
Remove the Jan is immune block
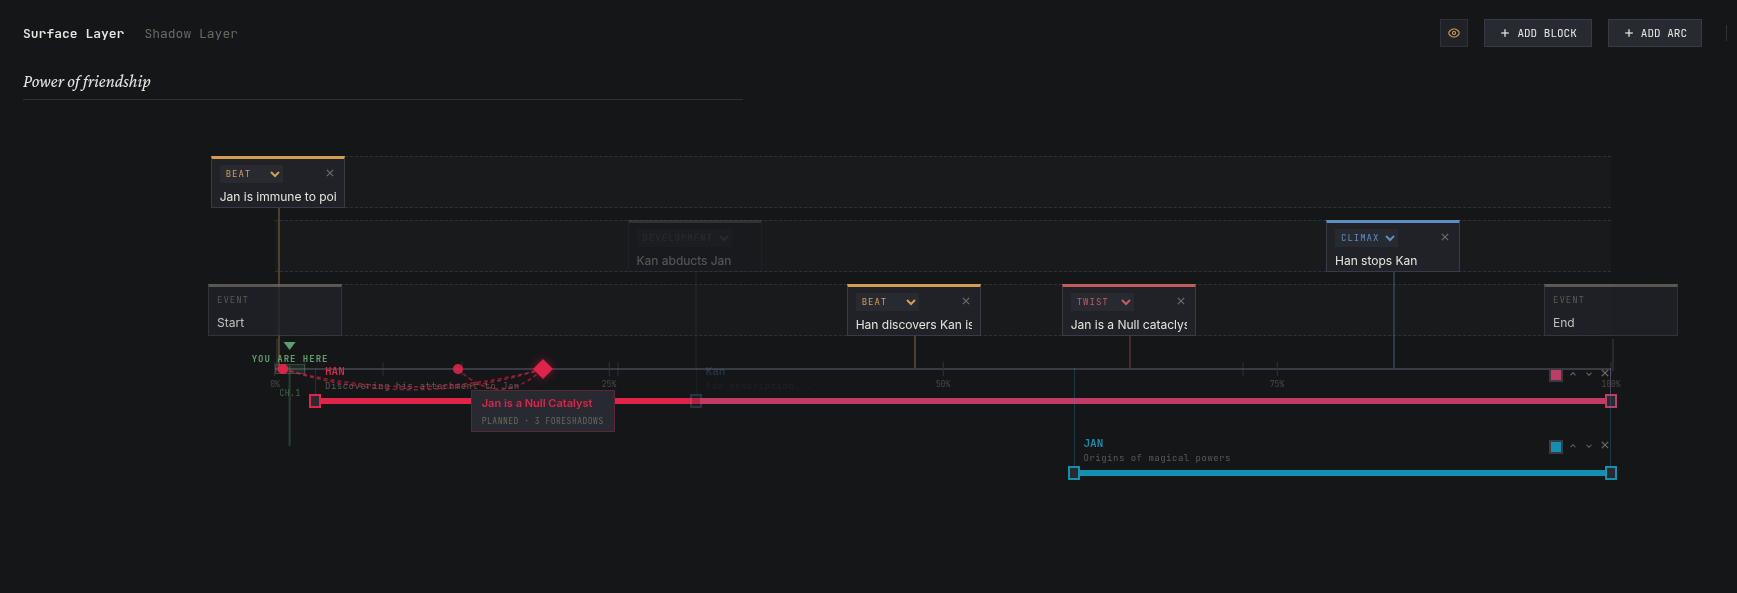330,173
